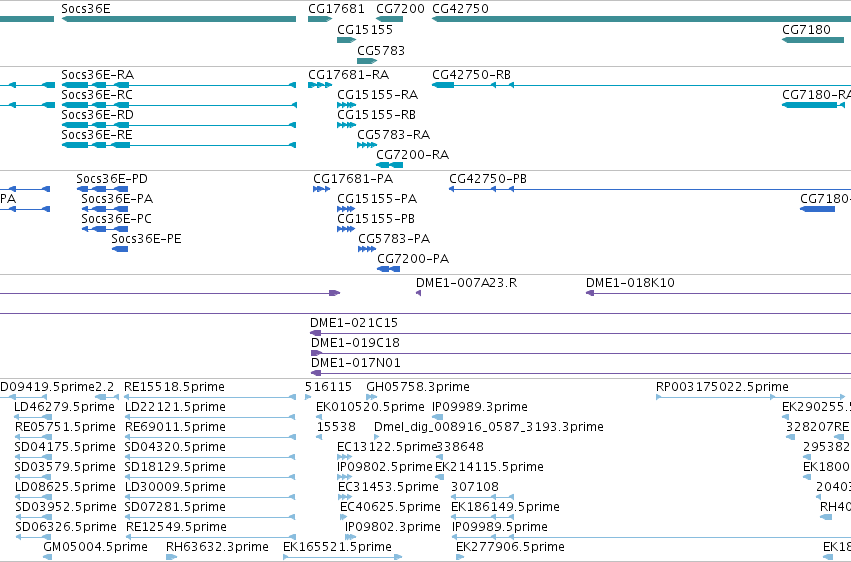Click the CG15155 gene label
The width and height of the screenshot is (851, 562).
pos(365,29)
